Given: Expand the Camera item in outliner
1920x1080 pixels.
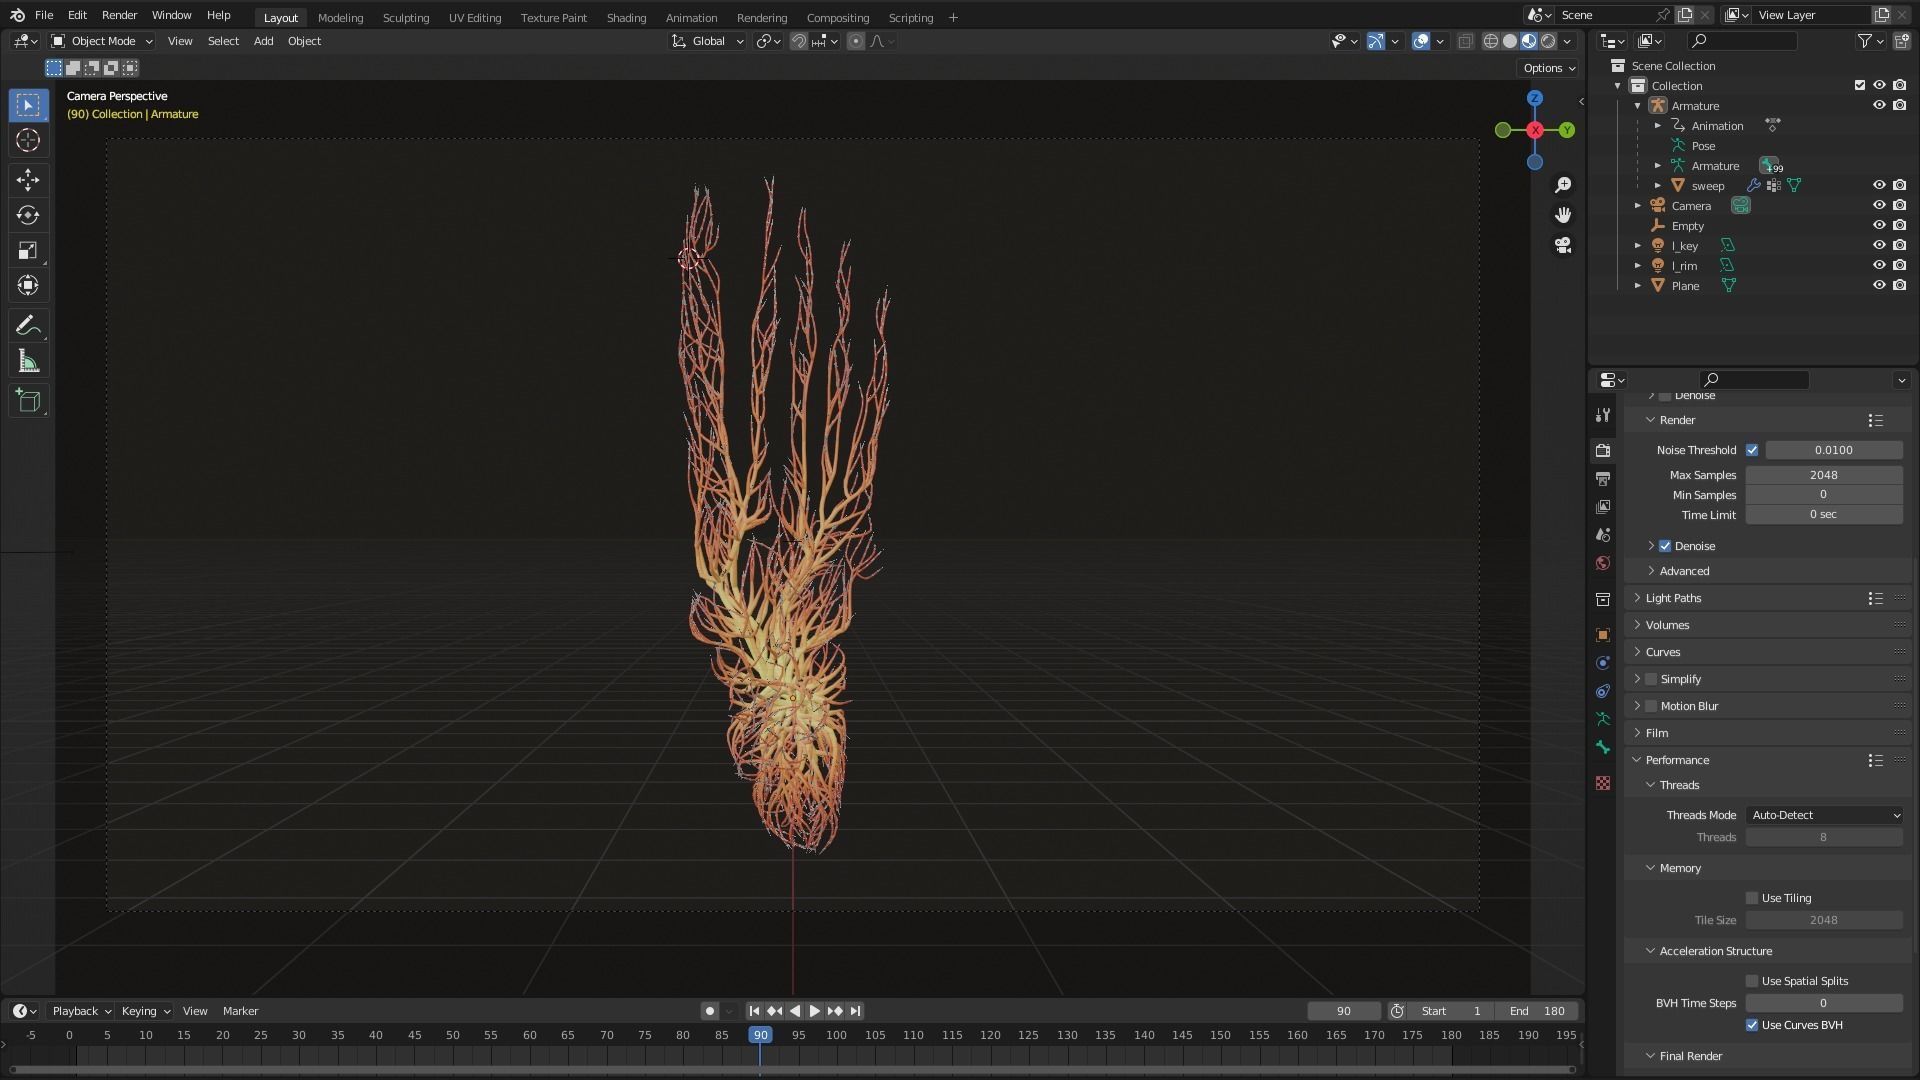Looking at the screenshot, I should 1638,206.
